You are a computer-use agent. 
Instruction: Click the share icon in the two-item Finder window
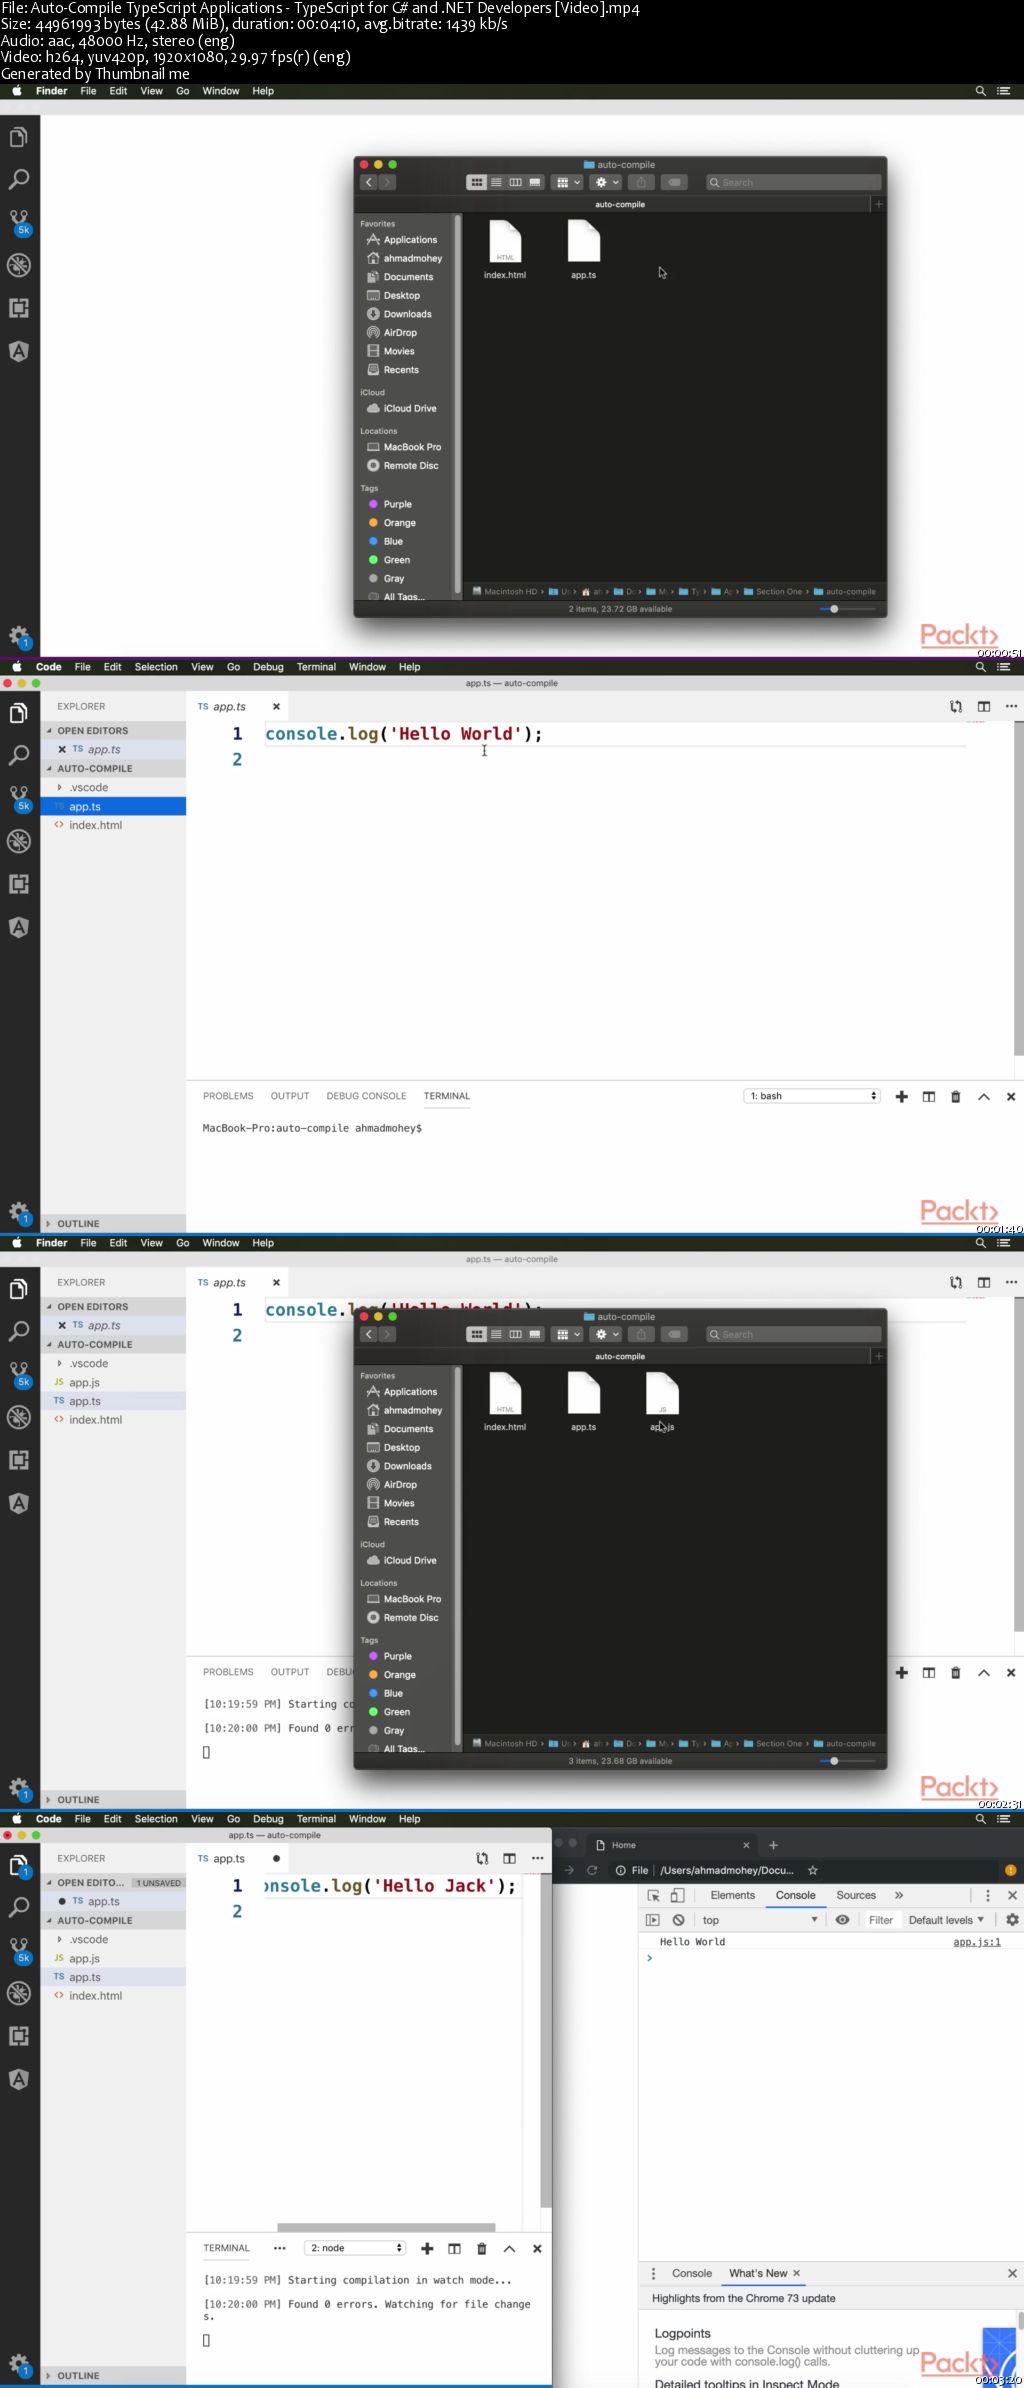pos(642,182)
